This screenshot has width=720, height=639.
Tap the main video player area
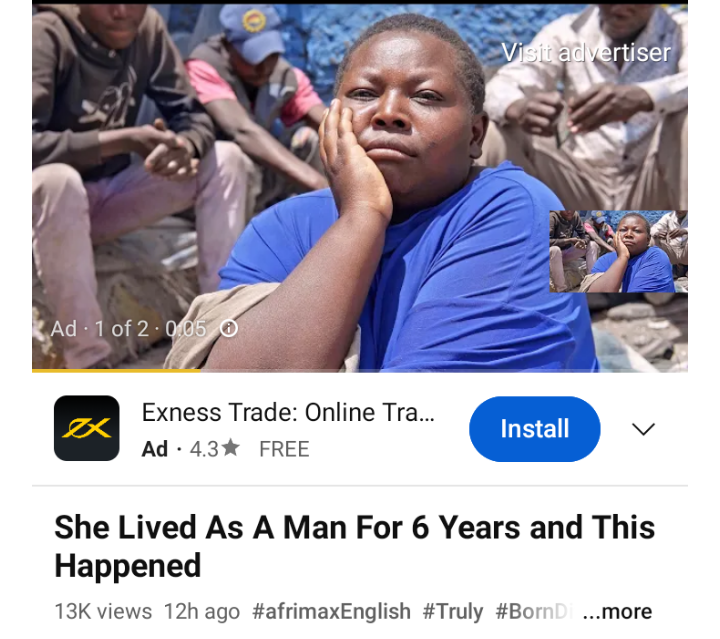pyautogui.click(x=360, y=188)
